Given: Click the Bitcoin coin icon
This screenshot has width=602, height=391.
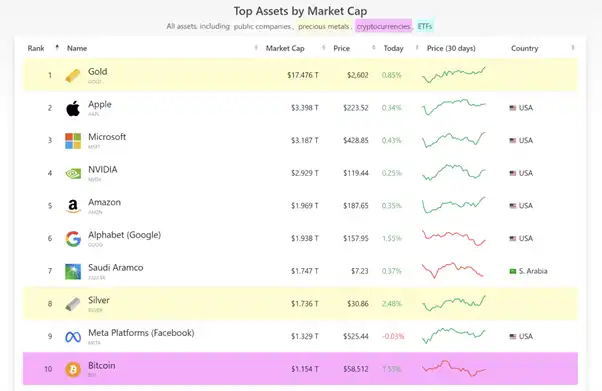Looking at the screenshot, I should [x=73, y=369].
